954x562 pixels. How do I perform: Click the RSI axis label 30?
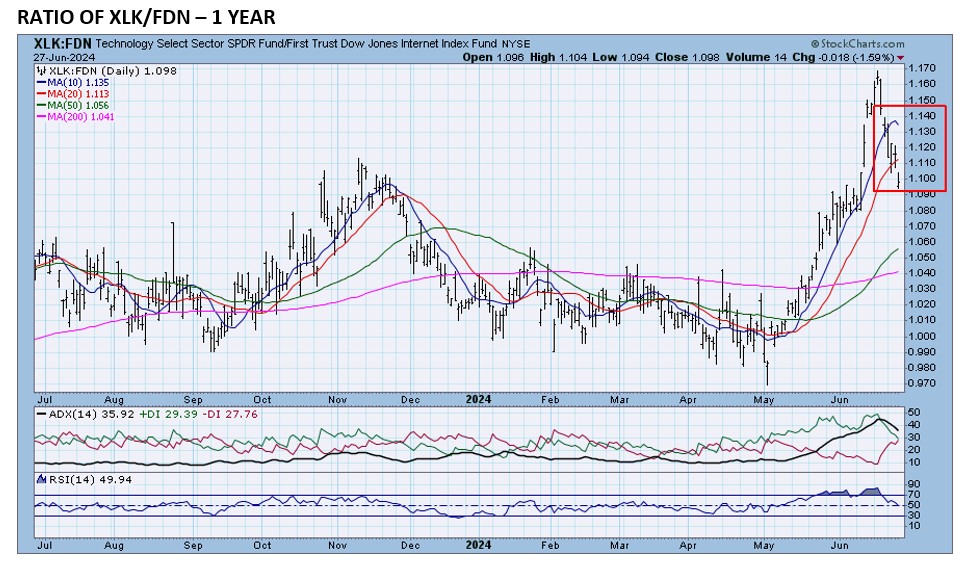pos(913,515)
